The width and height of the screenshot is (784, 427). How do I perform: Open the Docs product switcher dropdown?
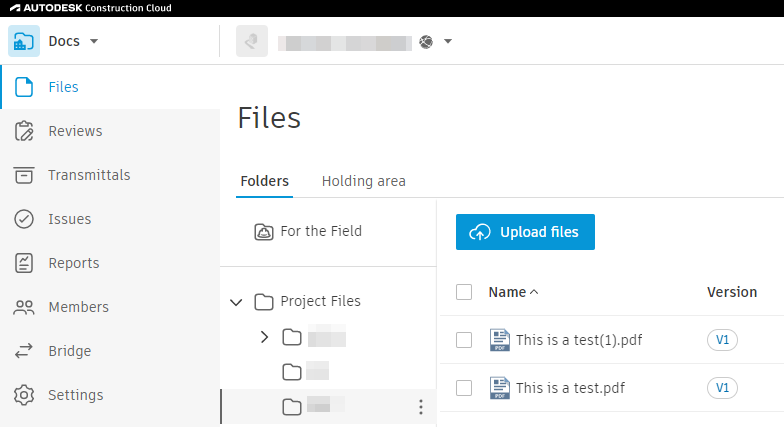(x=94, y=42)
